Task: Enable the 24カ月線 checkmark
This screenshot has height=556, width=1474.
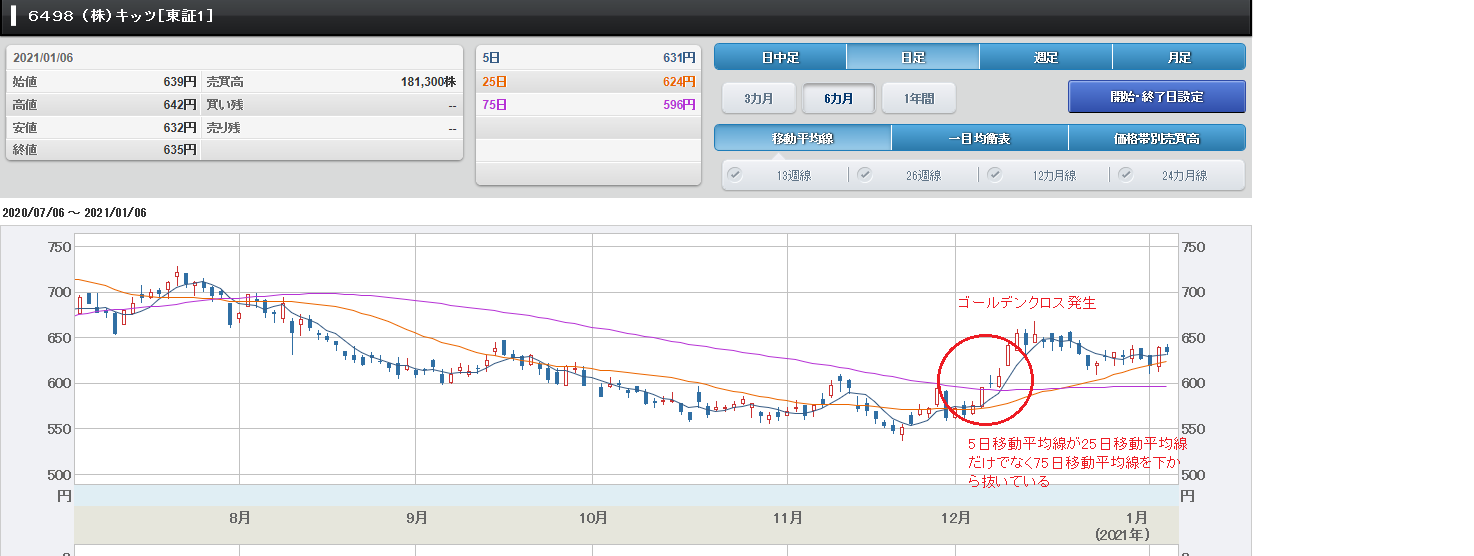Action: pos(1125,174)
